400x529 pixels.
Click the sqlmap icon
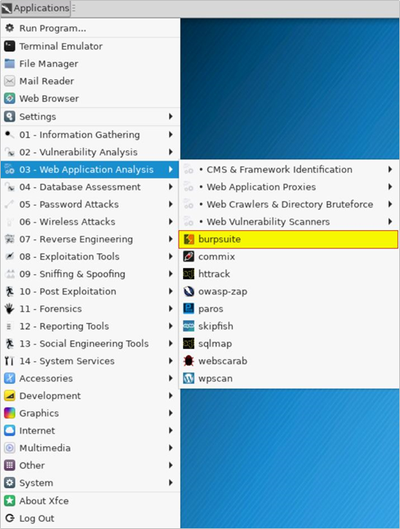click(x=189, y=344)
